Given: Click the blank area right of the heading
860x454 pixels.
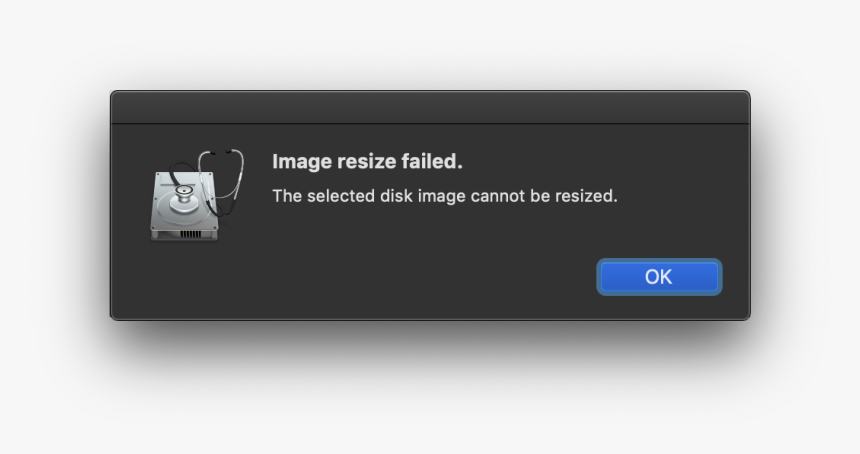Looking at the screenshot, I should click(600, 162).
